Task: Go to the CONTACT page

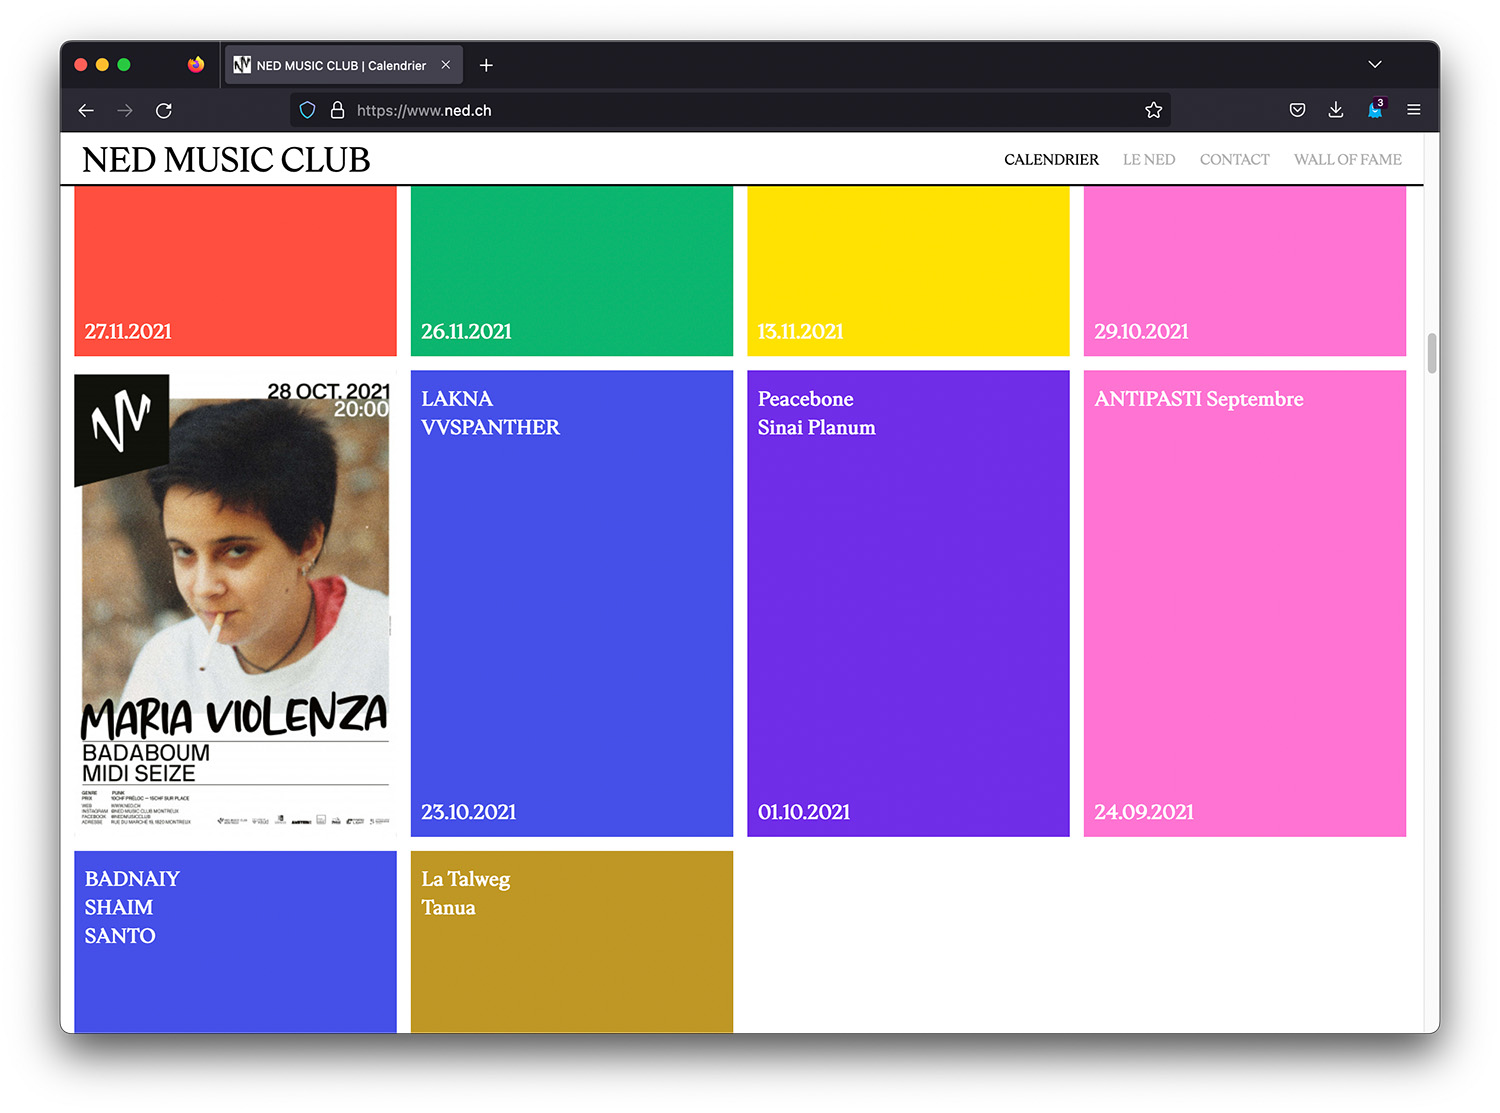Action: (1234, 160)
